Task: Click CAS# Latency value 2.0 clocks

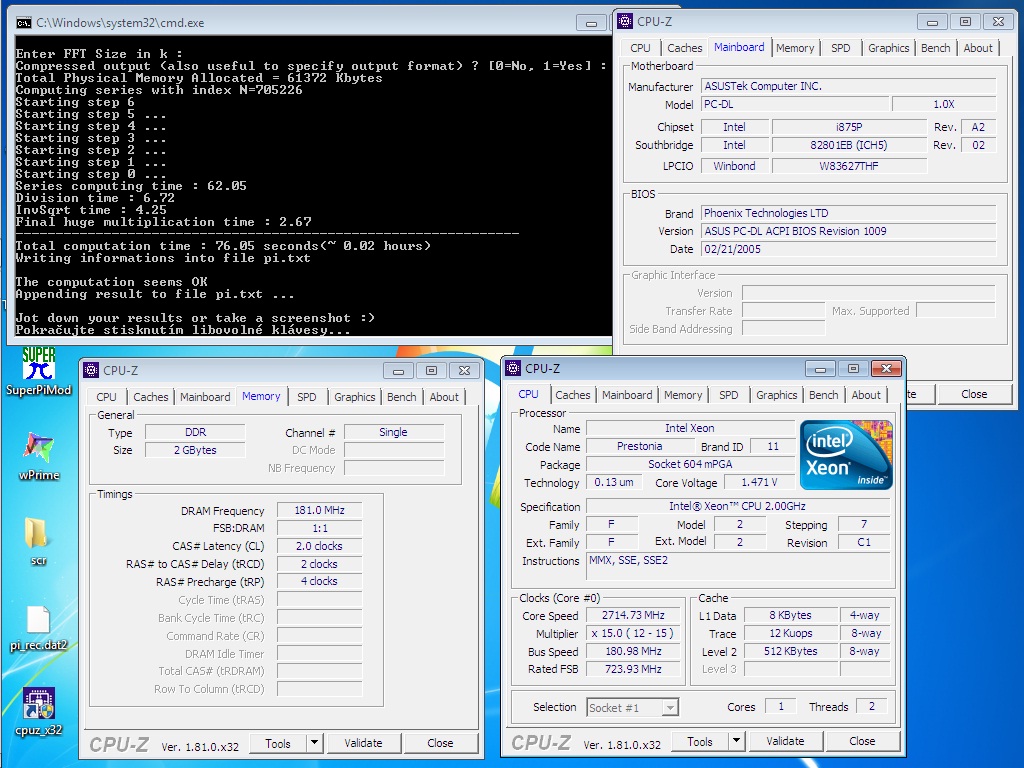Action: pyautogui.click(x=319, y=546)
